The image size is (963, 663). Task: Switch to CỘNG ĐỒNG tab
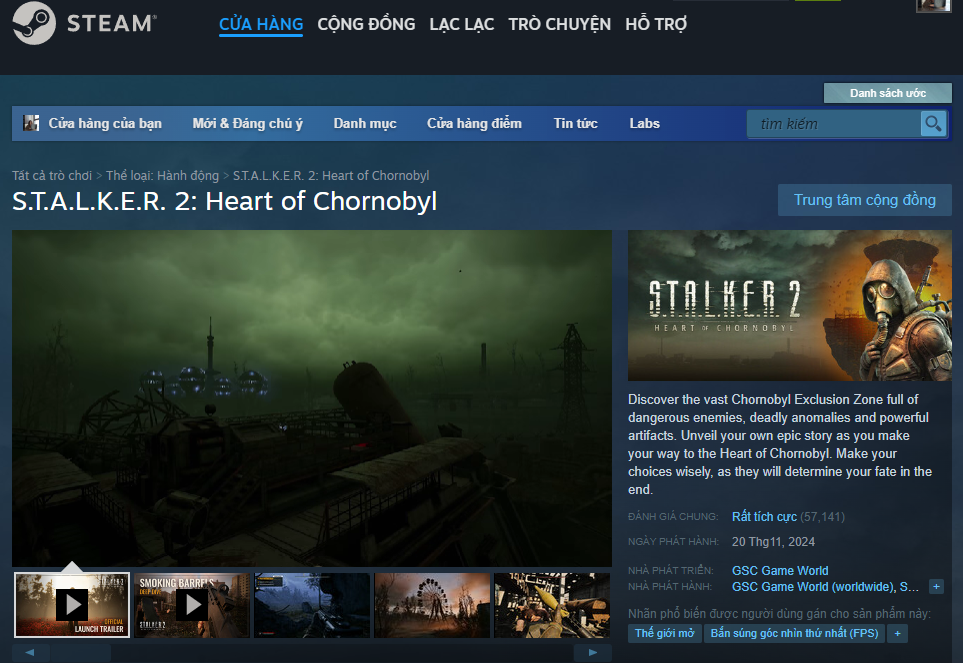(x=366, y=24)
